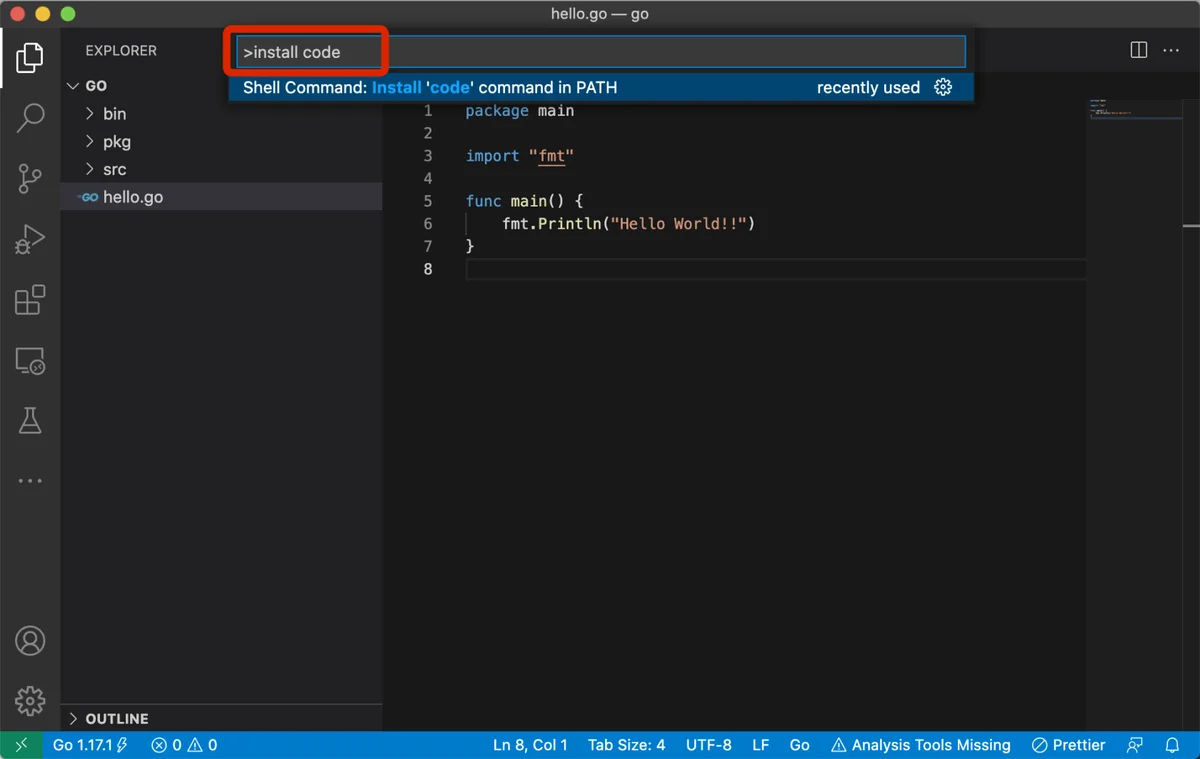This screenshot has height=759, width=1200.
Task: Open the Source Control view icon
Action: coord(30,179)
